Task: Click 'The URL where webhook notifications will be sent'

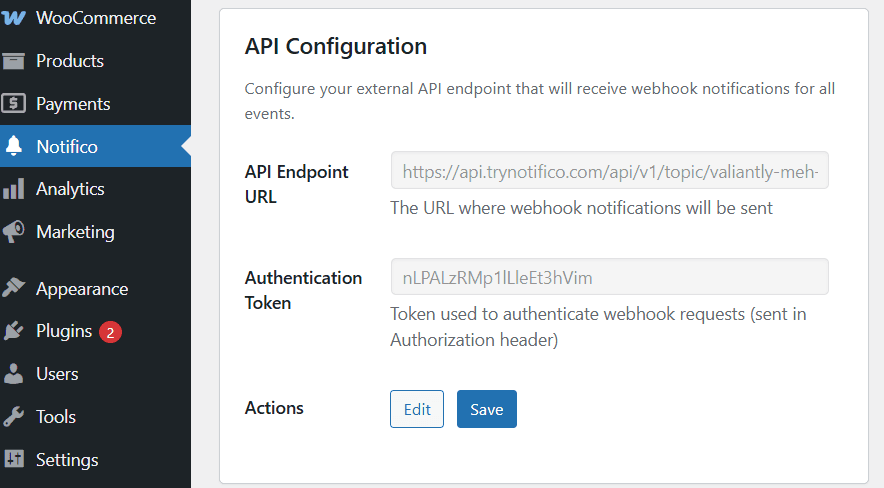Action: [581, 208]
